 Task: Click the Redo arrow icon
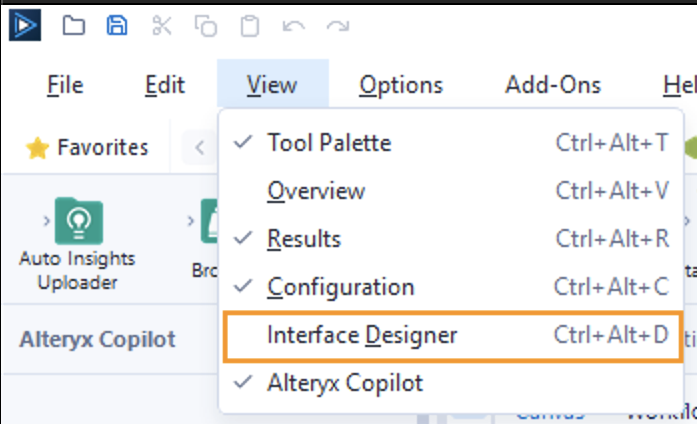[338, 26]
